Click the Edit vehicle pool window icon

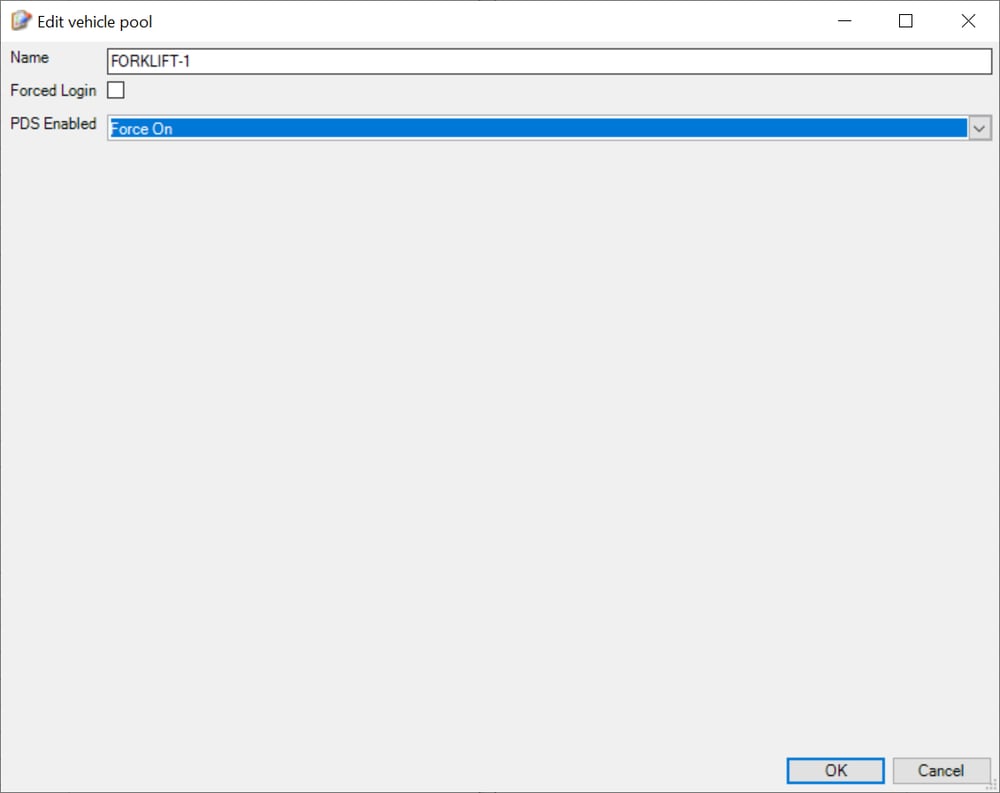click(20, 21)
